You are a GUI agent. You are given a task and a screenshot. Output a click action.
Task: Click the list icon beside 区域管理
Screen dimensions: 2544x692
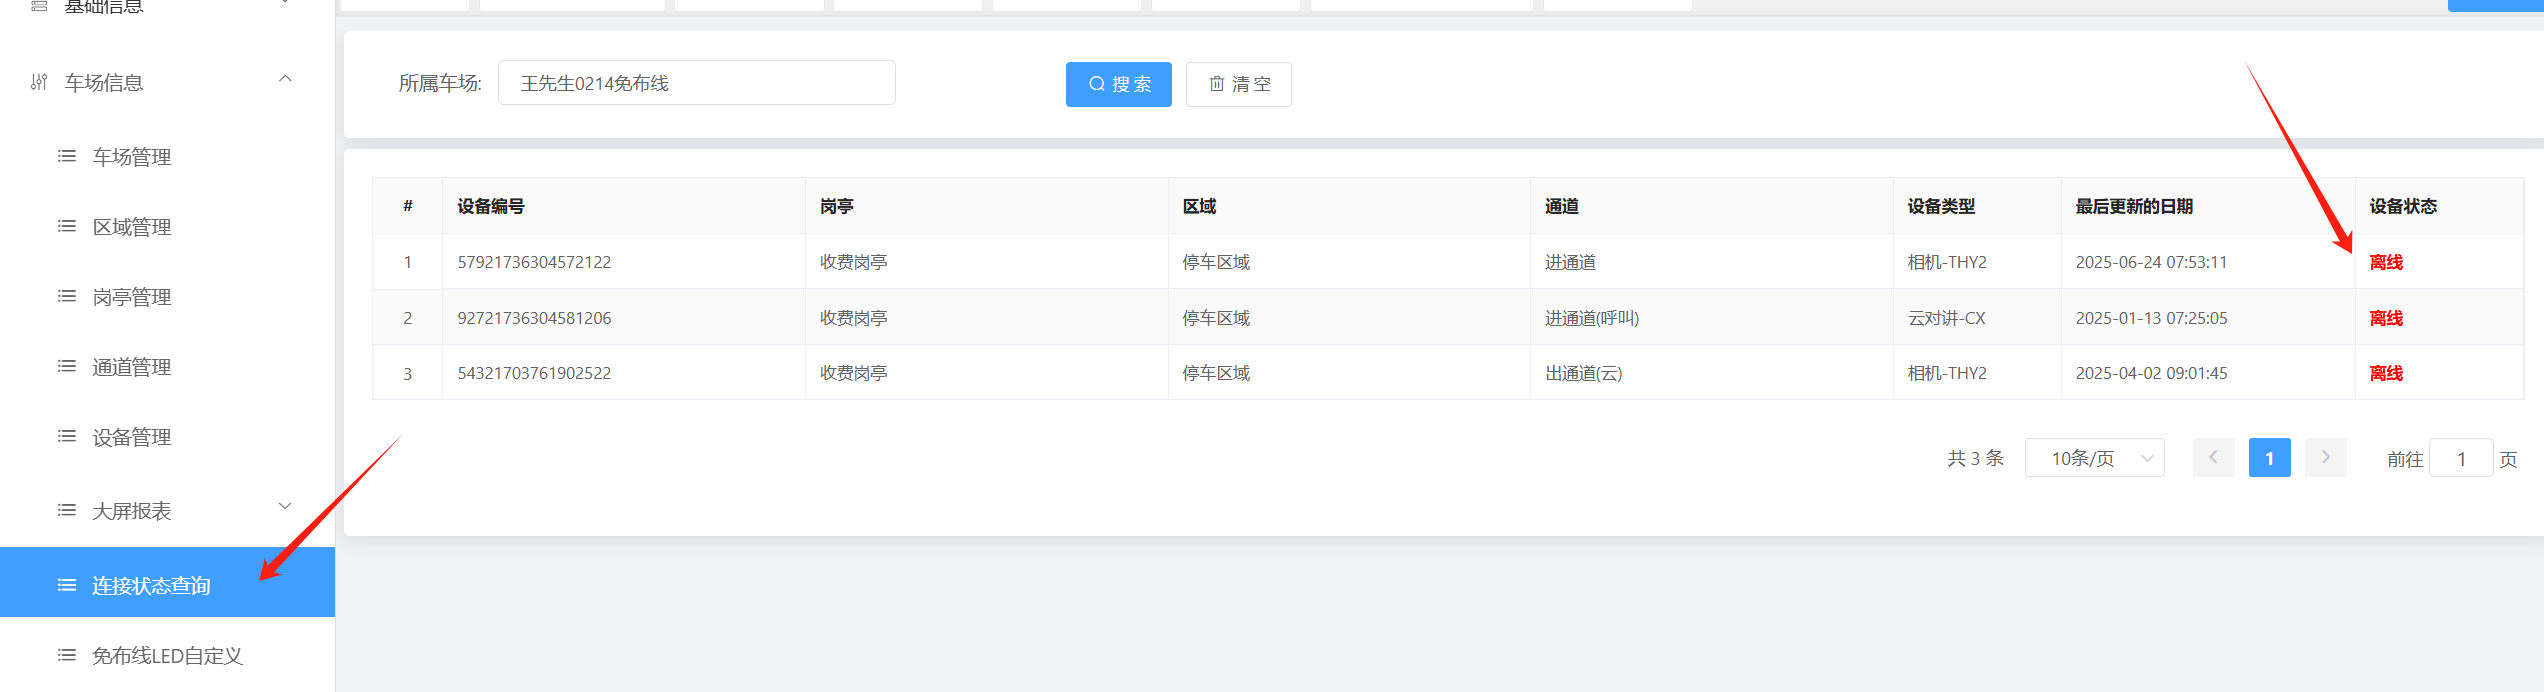point(67,226)
